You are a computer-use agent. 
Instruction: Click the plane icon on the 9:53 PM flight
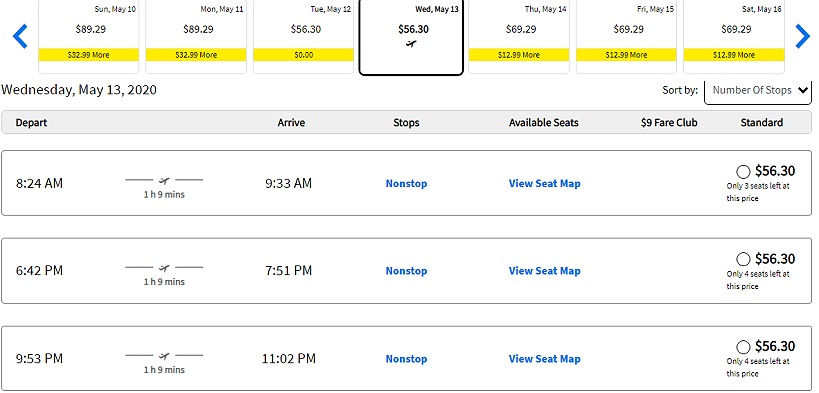tap(164, 356)
